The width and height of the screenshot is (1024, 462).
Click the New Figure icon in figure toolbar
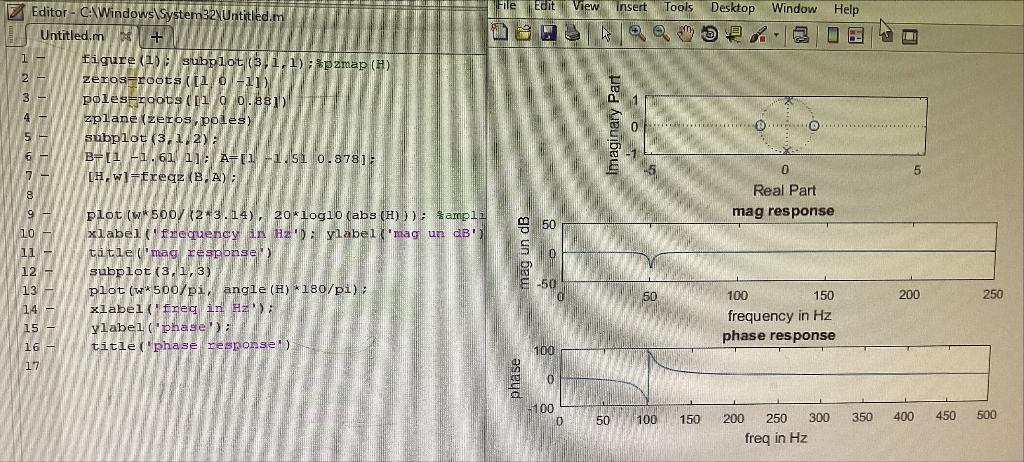tap(500, 33)
